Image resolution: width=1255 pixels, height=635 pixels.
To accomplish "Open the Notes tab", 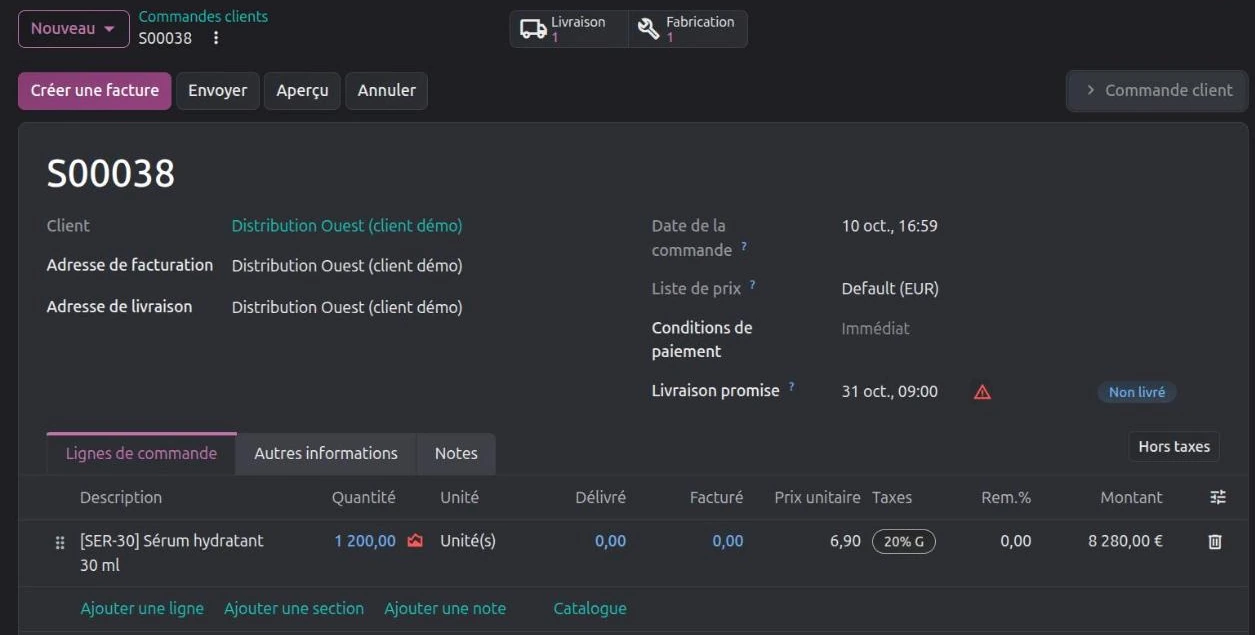I will (456, 453).
